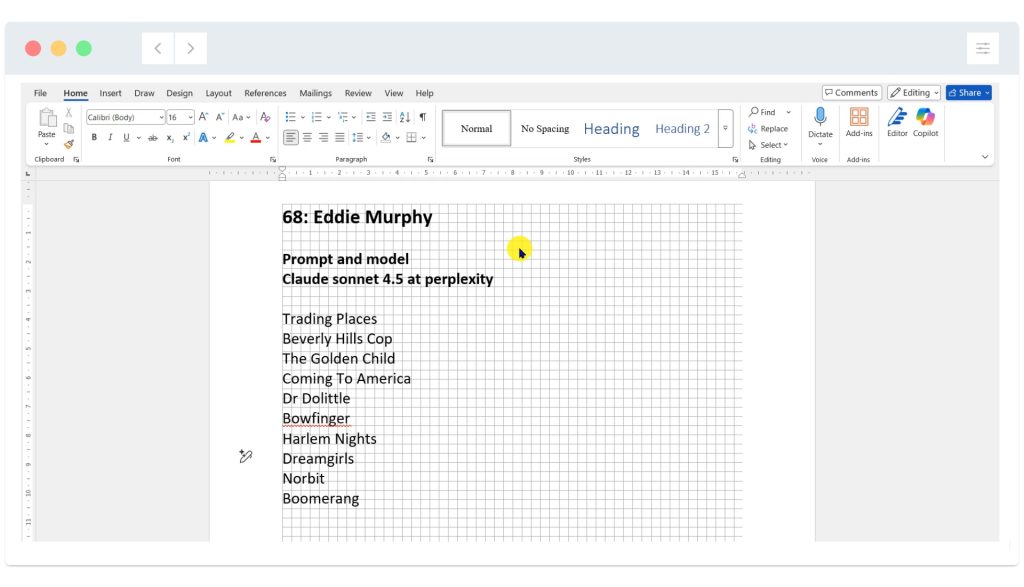This screenshot has width=1024, height=587.
Task: Toggle show paragraph marks pilcrow
Action: coord(423,118)
